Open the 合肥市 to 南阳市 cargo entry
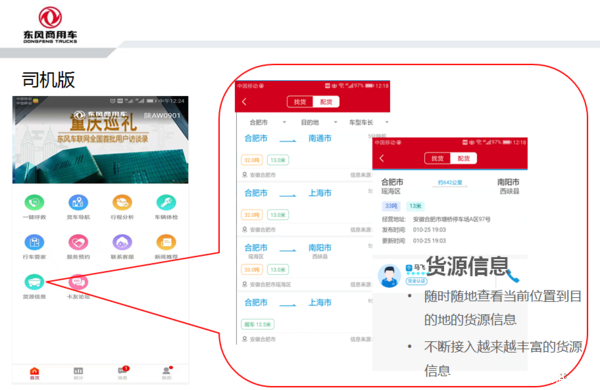Screen dimensions: 600x390 [x=305, y=265]
